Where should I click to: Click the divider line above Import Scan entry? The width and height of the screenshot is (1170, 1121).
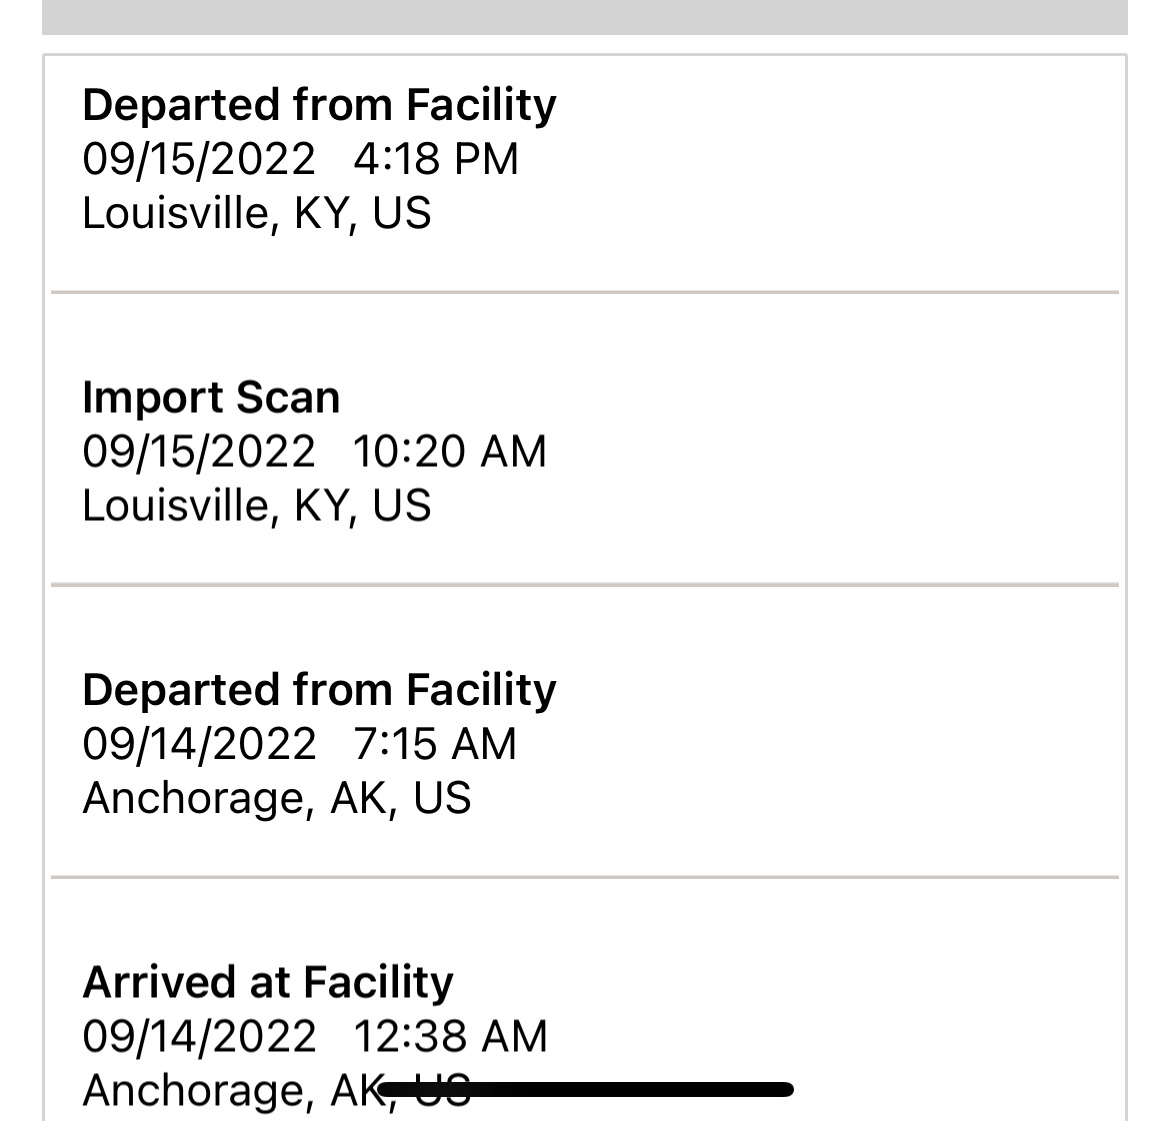[585, 292]
